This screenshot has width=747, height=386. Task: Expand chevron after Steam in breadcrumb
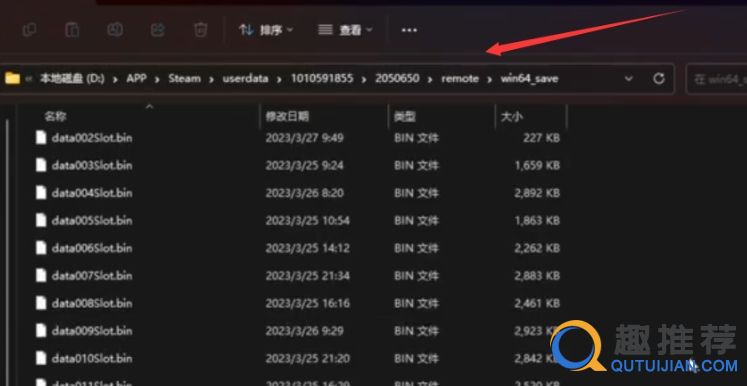(x=212, y=79)
